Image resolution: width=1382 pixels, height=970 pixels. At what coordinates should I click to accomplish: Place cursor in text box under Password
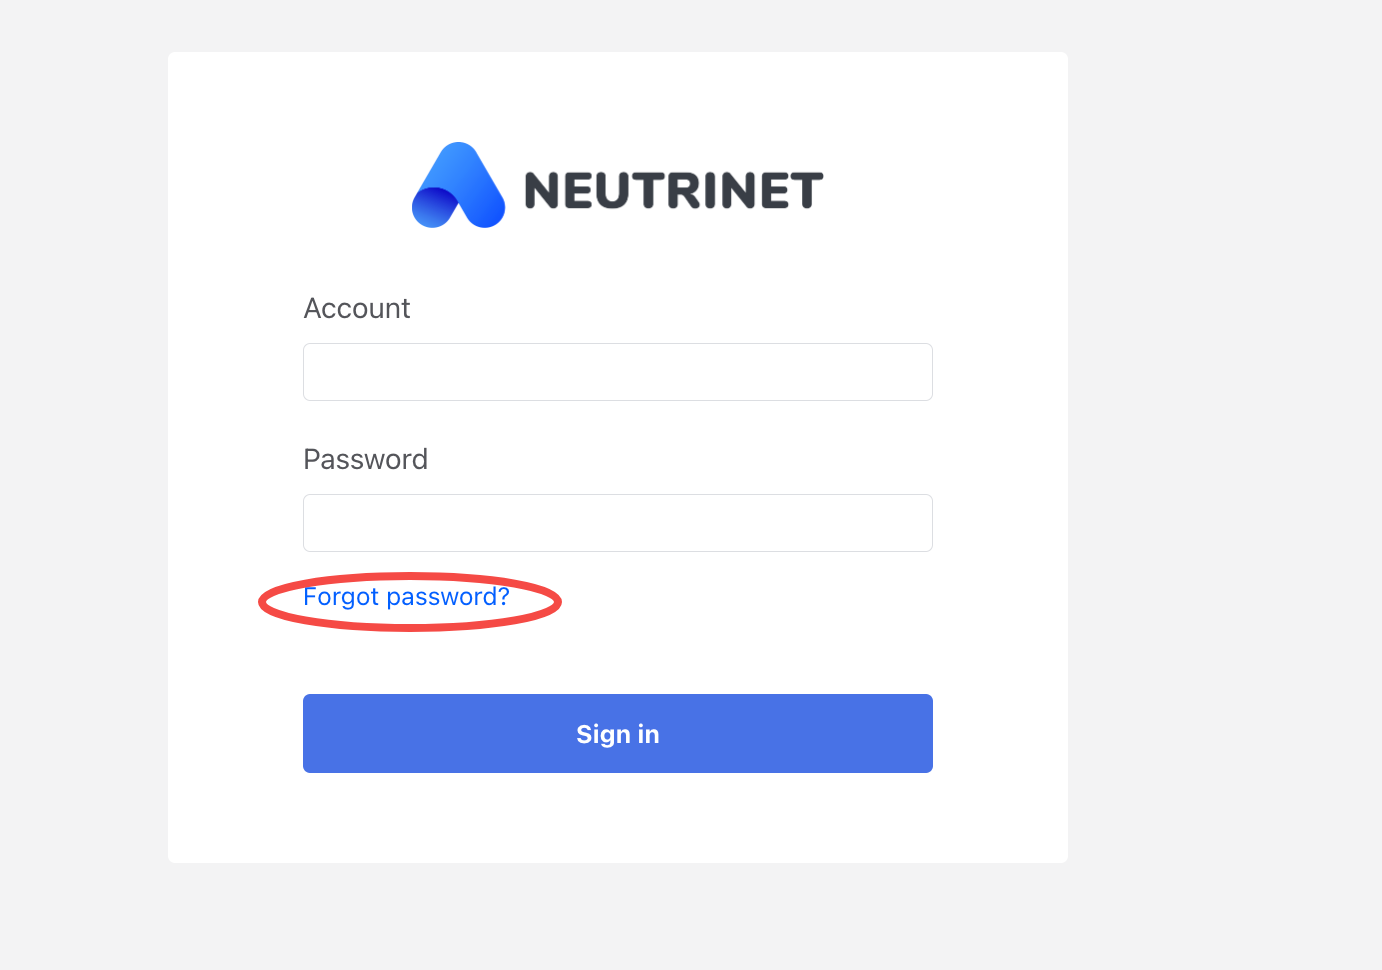pyautogui.click(x=618, y=523)
